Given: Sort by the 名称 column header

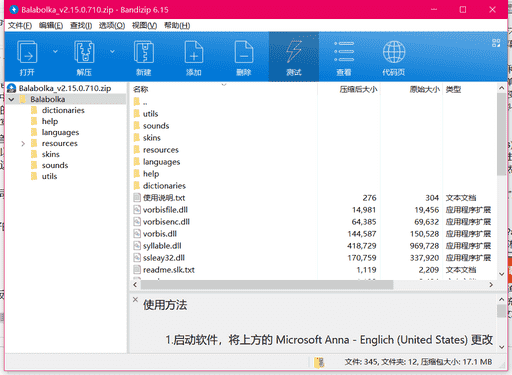Looking at the screenshot, I should coord(140,89).
